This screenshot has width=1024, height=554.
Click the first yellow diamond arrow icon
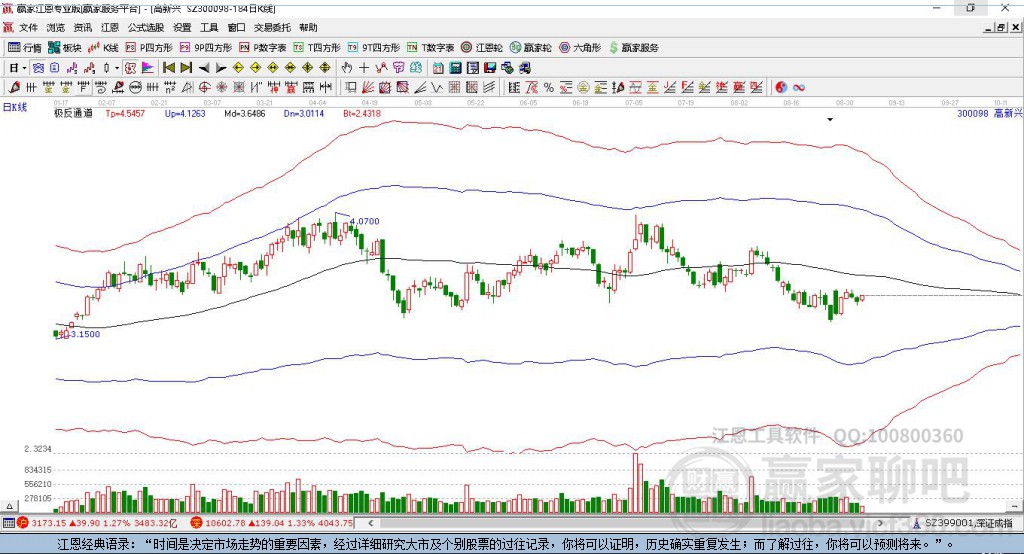238,68
